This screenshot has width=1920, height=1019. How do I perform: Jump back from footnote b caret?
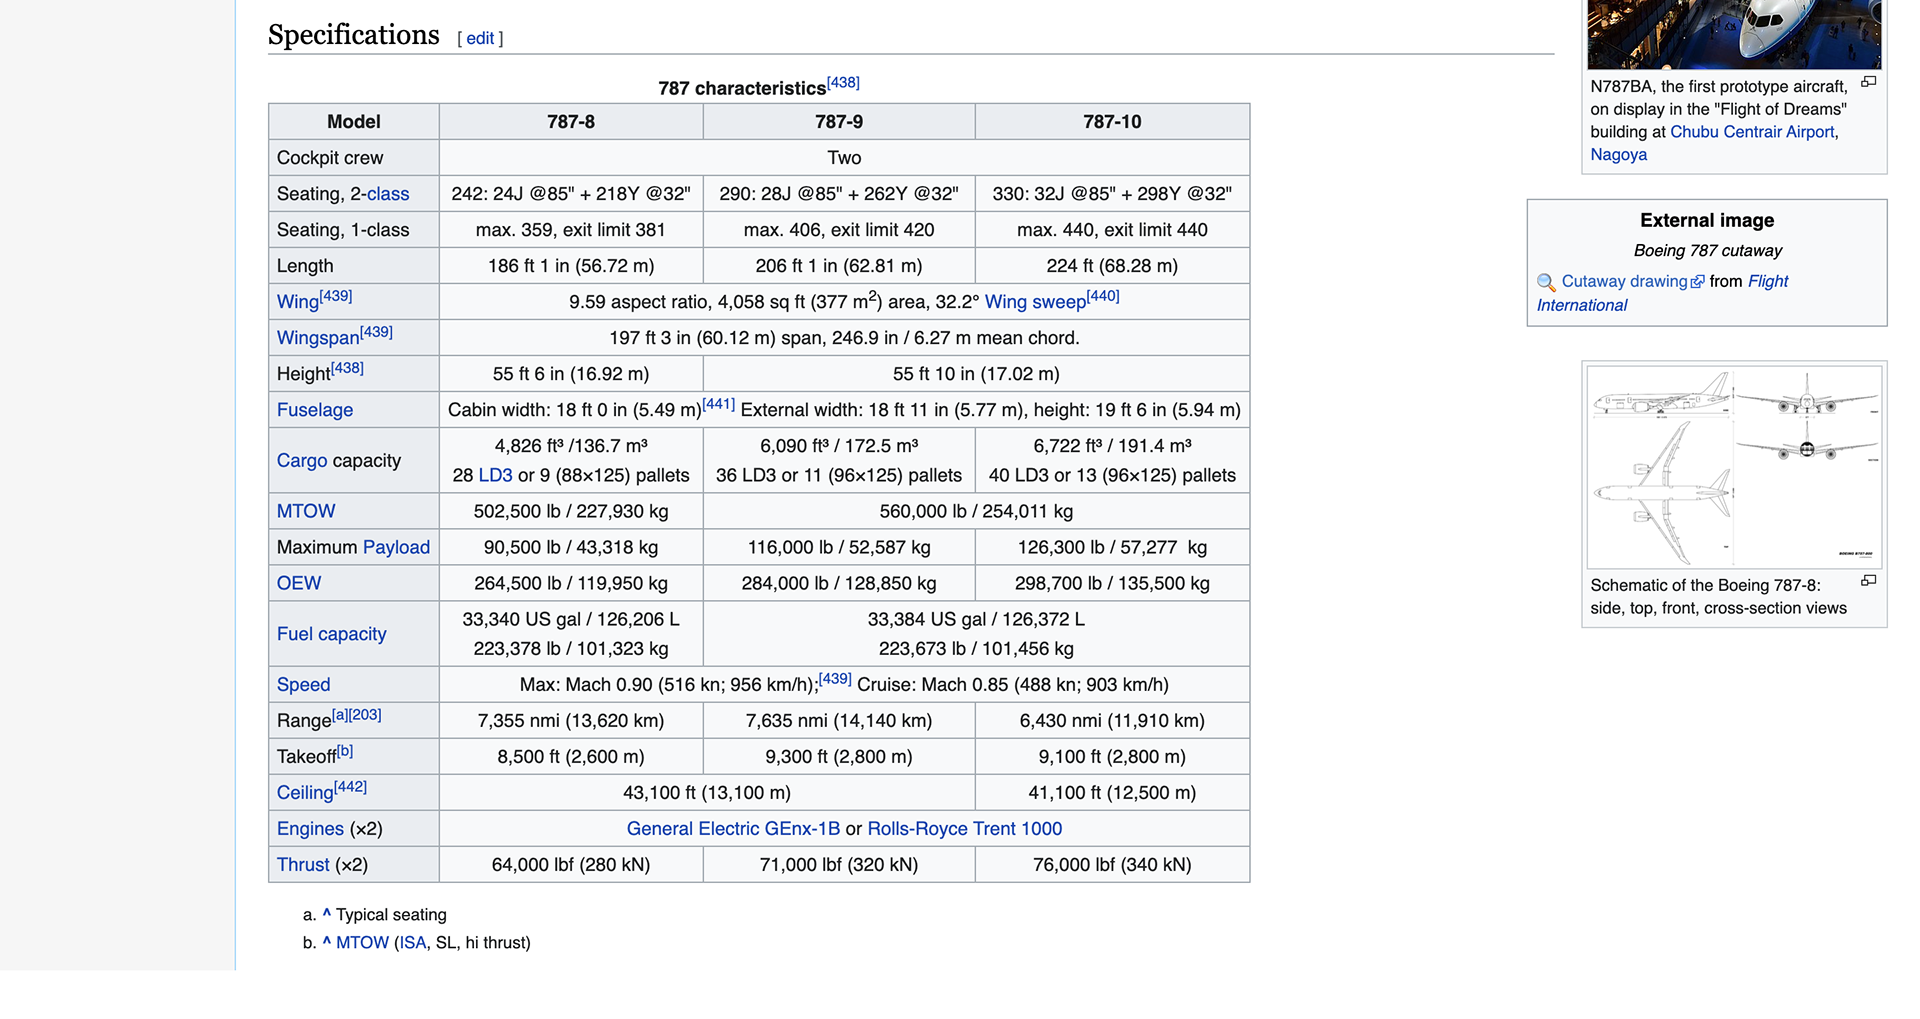(x=326, y=942)
